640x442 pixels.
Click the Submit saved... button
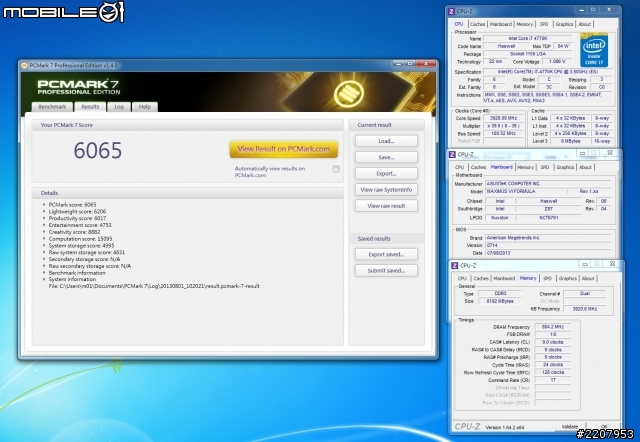click(386, 271)
